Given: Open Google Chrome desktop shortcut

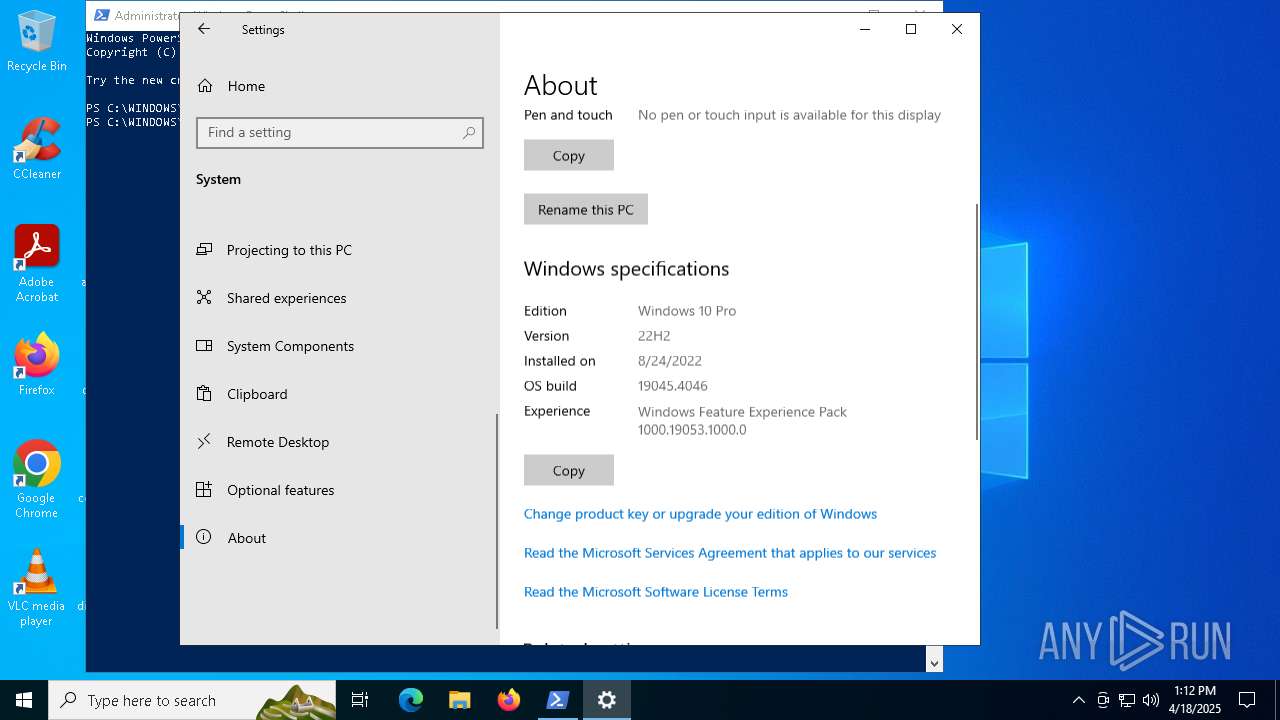Looking at the screenshot, I should click(37, 480).
